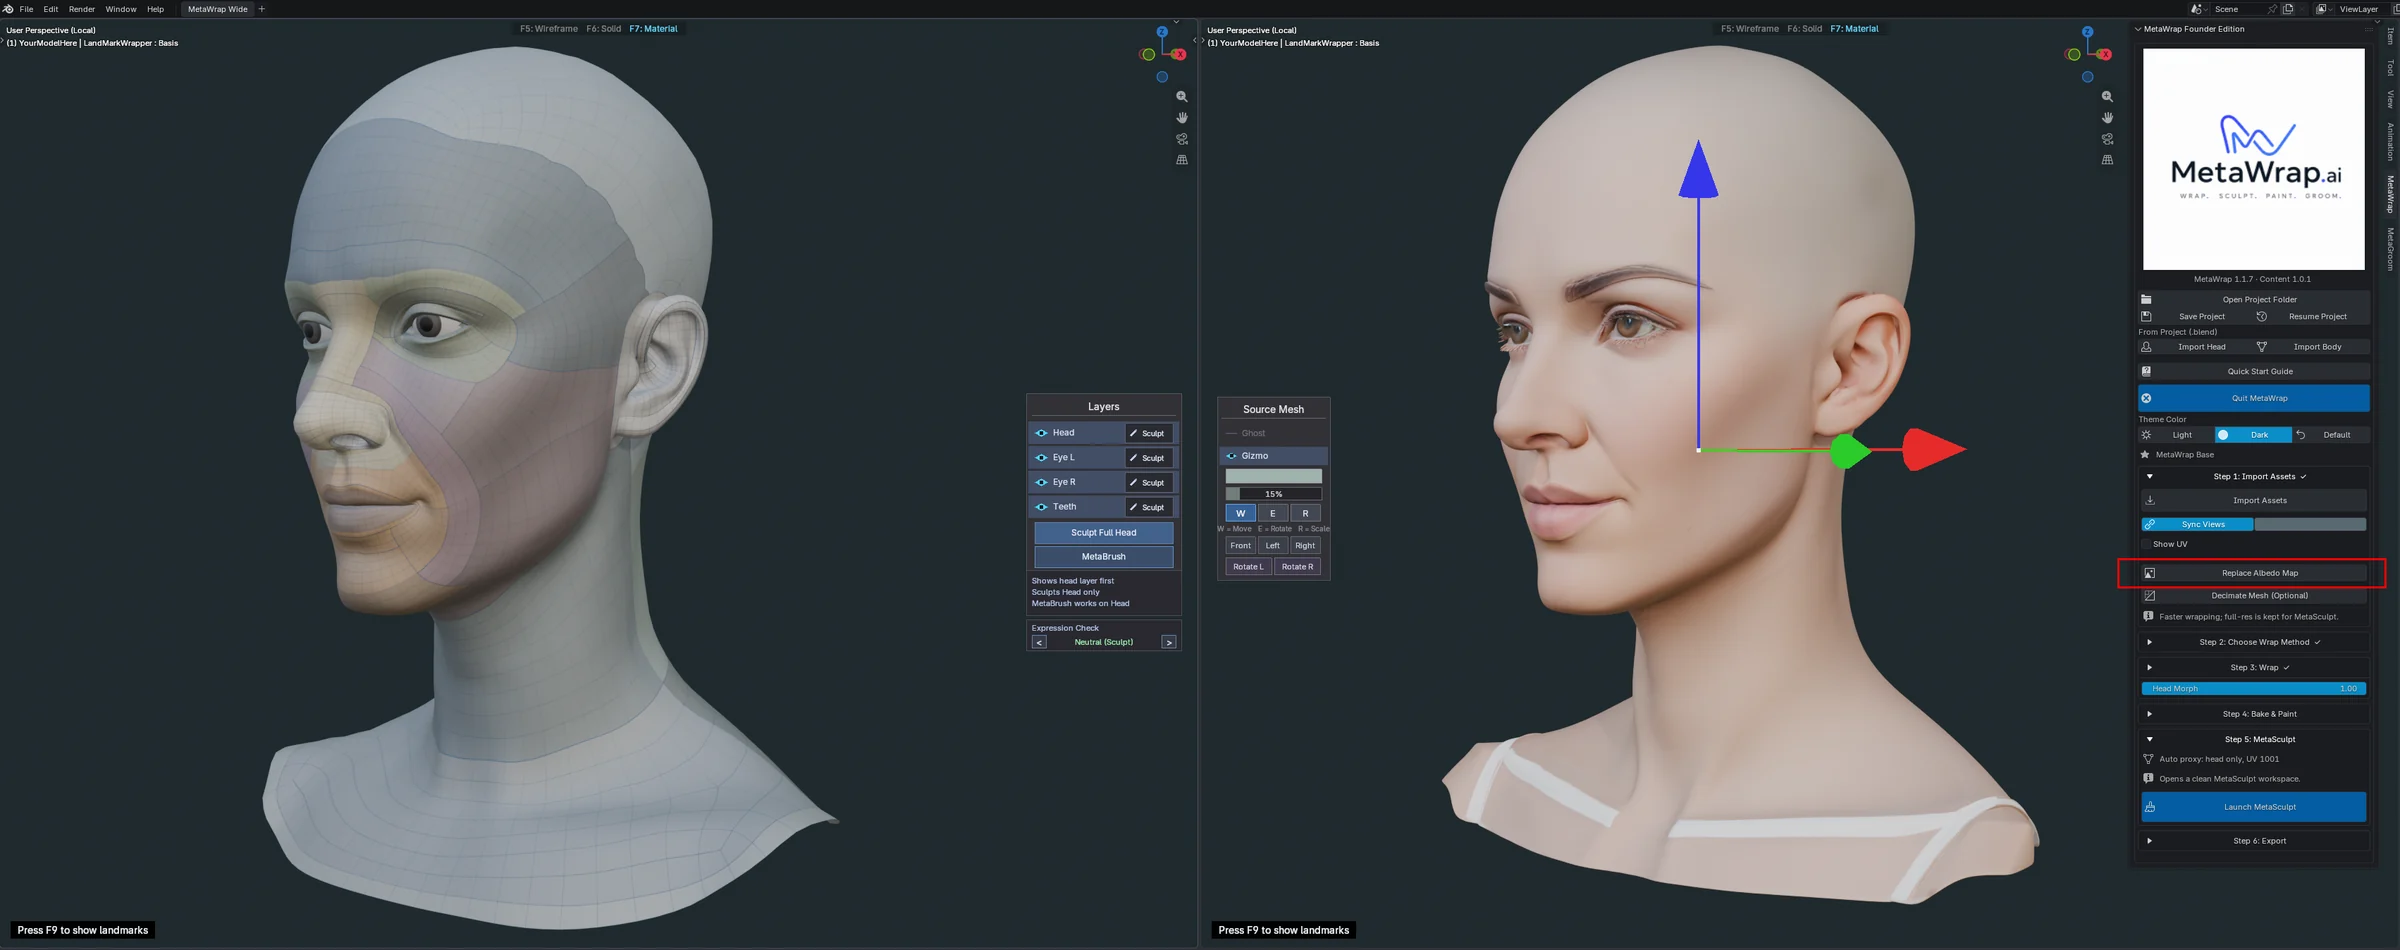2400x950 pixels.
Task: Click the pencil icon on Teeth Sculpt button
Action: pyautogui.click(x=1133, y=507)
